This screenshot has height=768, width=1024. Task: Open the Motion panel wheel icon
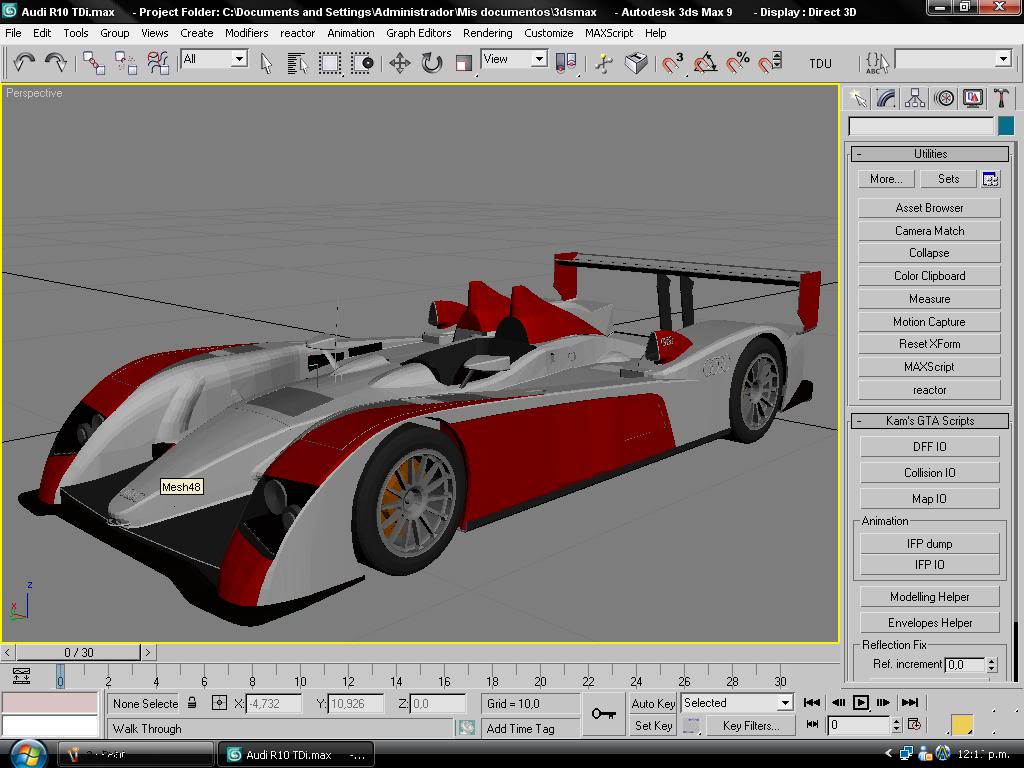[x=944, y=98]
